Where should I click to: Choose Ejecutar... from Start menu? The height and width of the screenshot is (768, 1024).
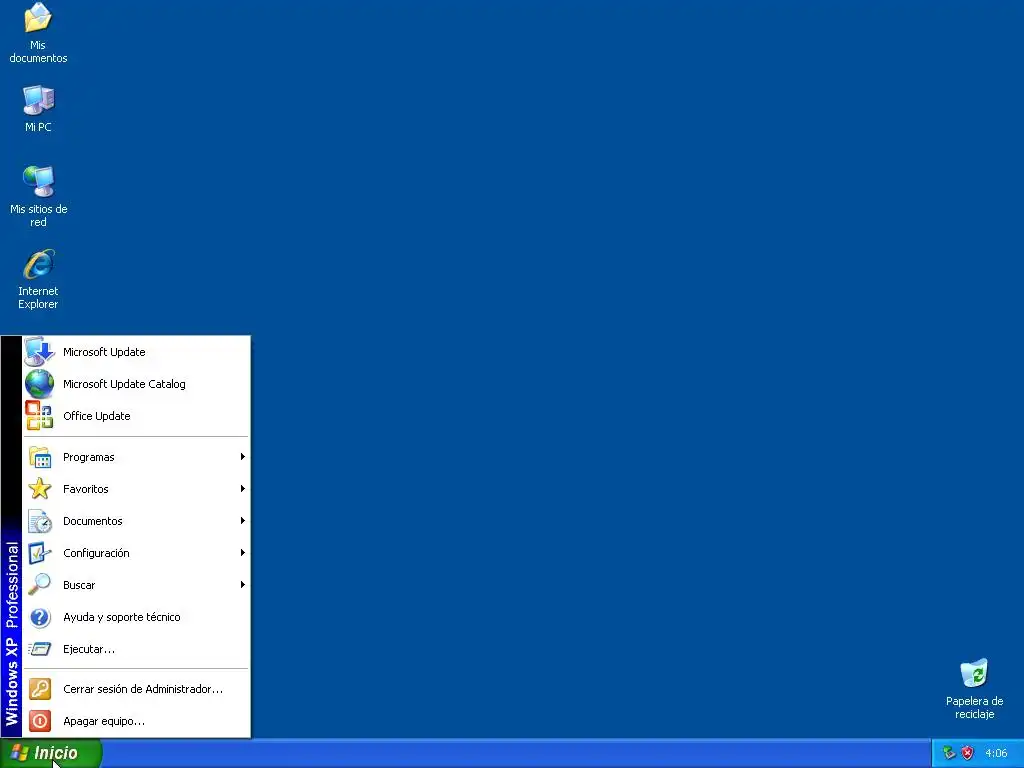(x=136, y=648)
